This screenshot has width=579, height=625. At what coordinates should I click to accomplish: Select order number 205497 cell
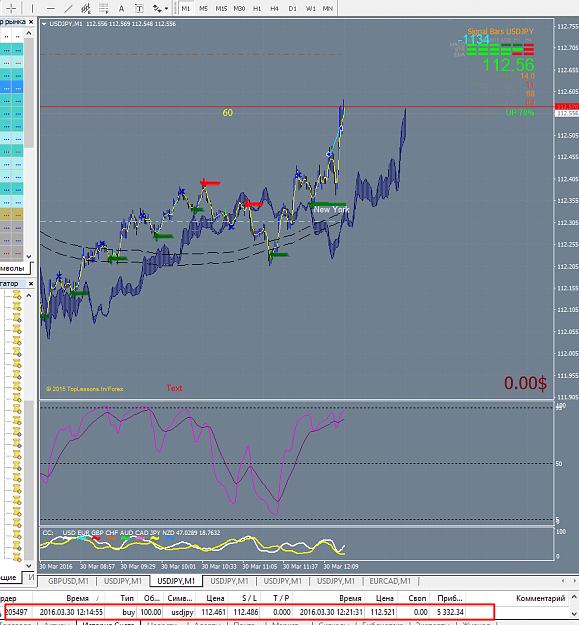(x=16, y=612)
